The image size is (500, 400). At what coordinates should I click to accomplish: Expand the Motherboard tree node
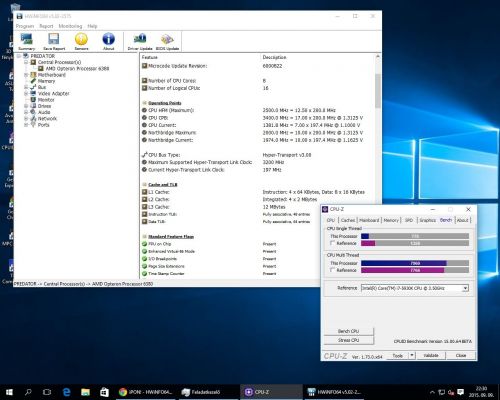point(26,75)
